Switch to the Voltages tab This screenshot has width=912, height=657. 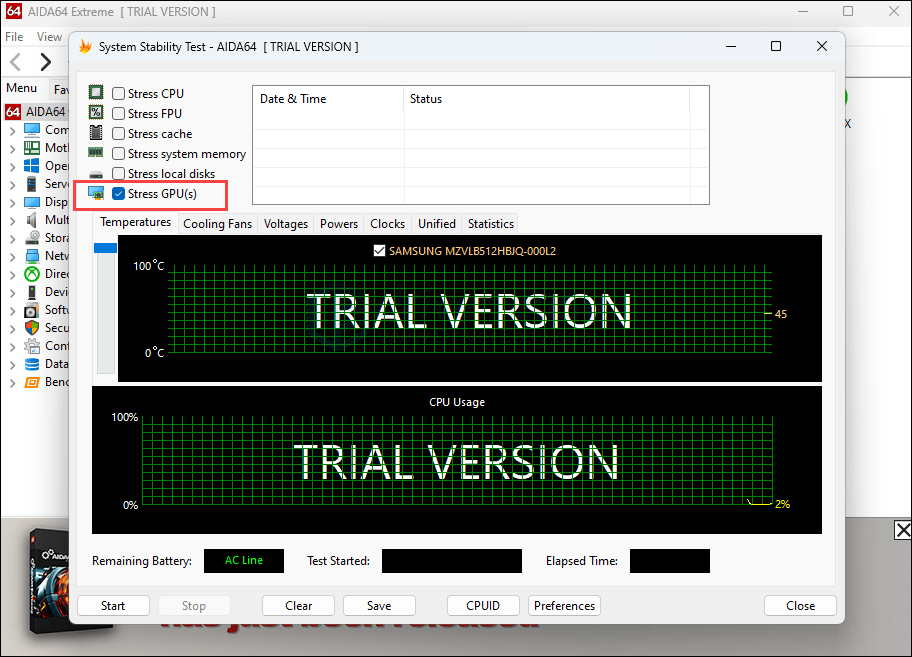[x=285, y=223]
